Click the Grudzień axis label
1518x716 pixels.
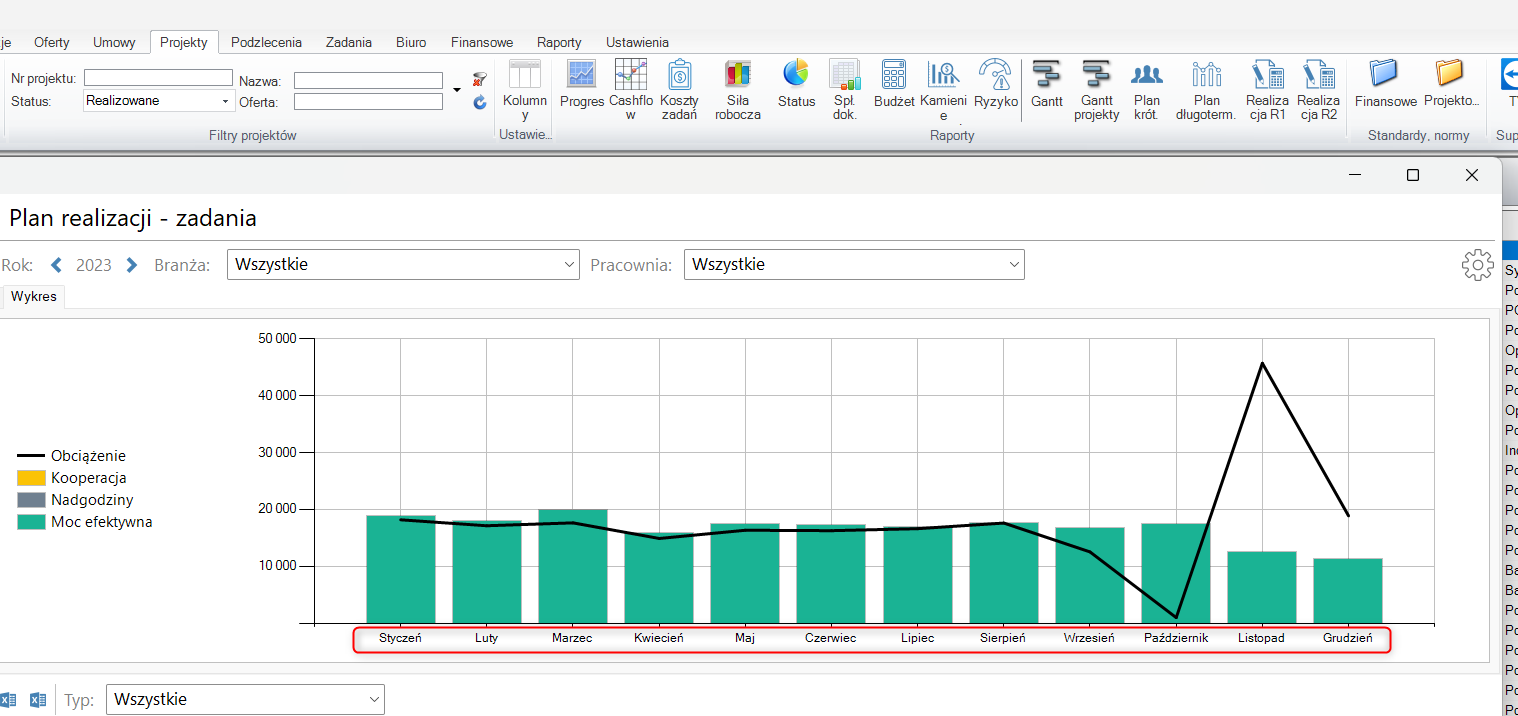pos(1348,638)
